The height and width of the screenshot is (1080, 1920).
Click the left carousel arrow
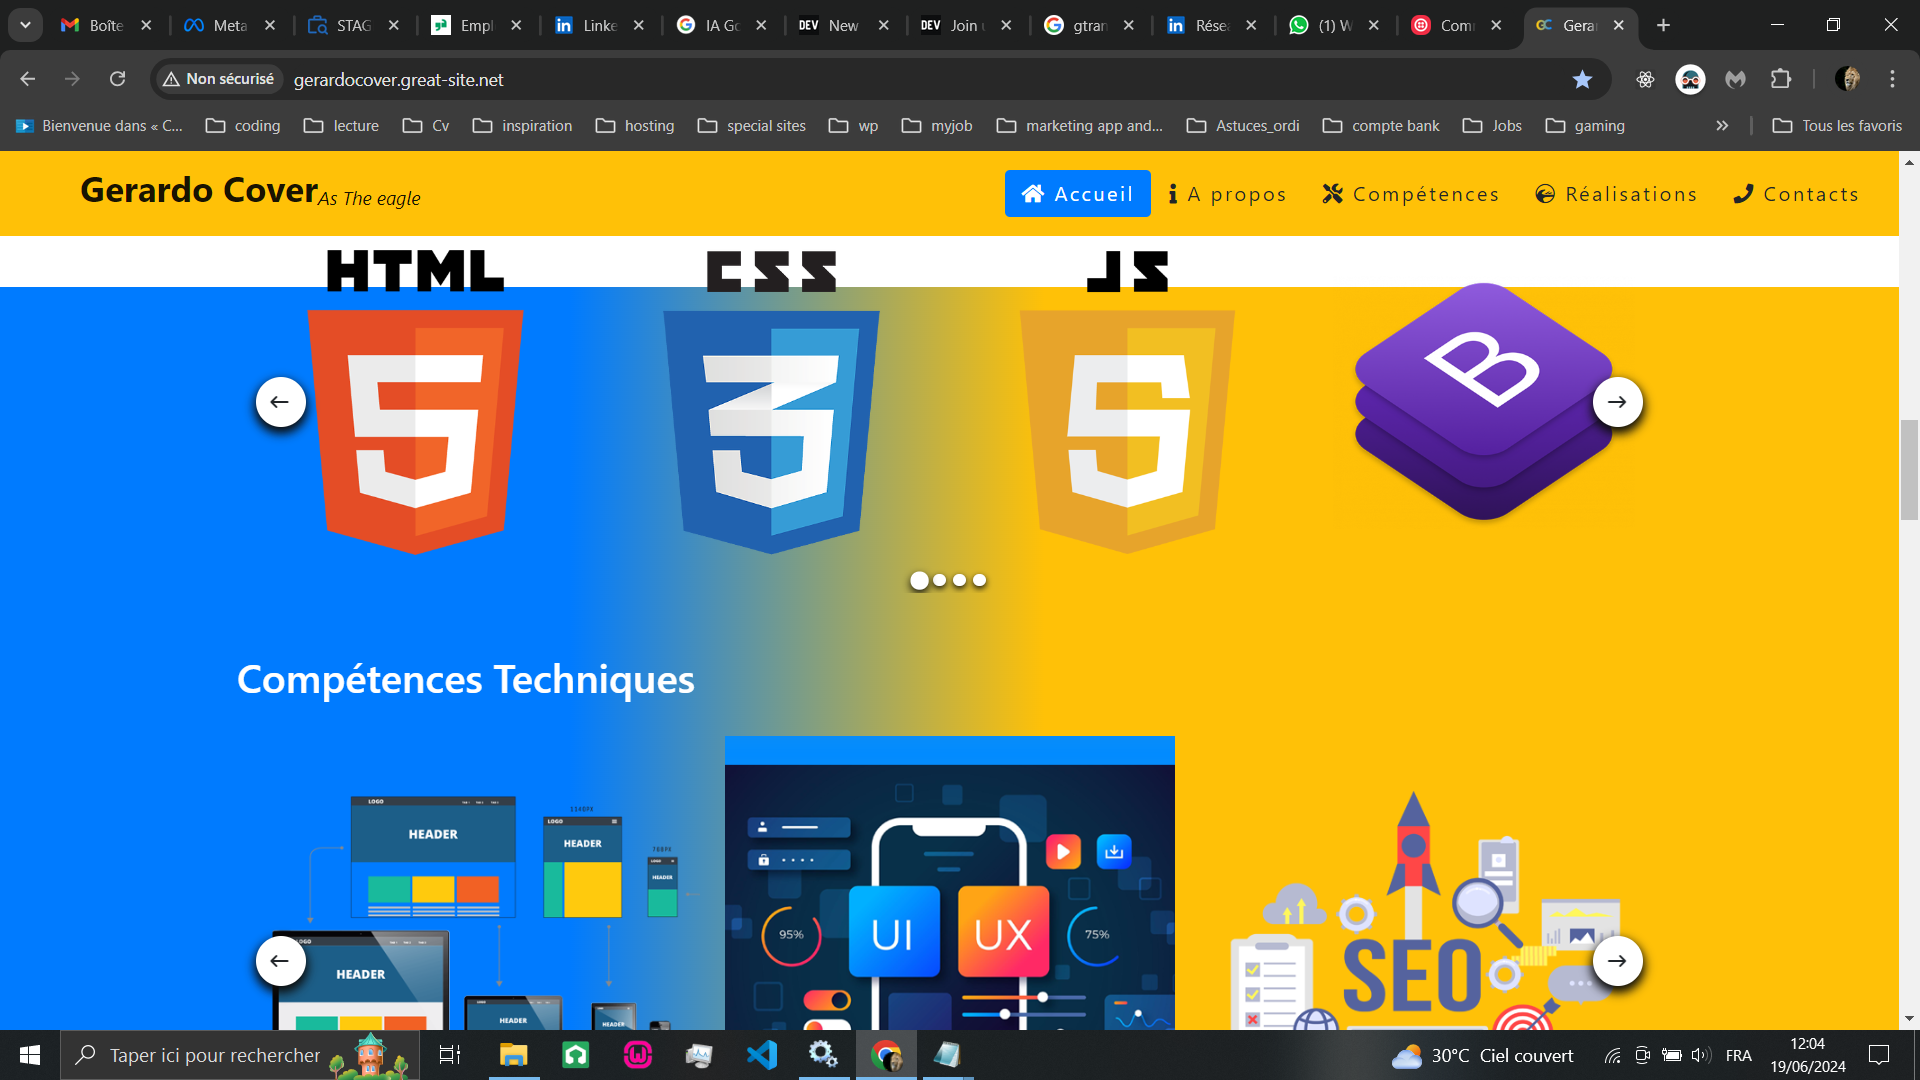tap(281, 401)
